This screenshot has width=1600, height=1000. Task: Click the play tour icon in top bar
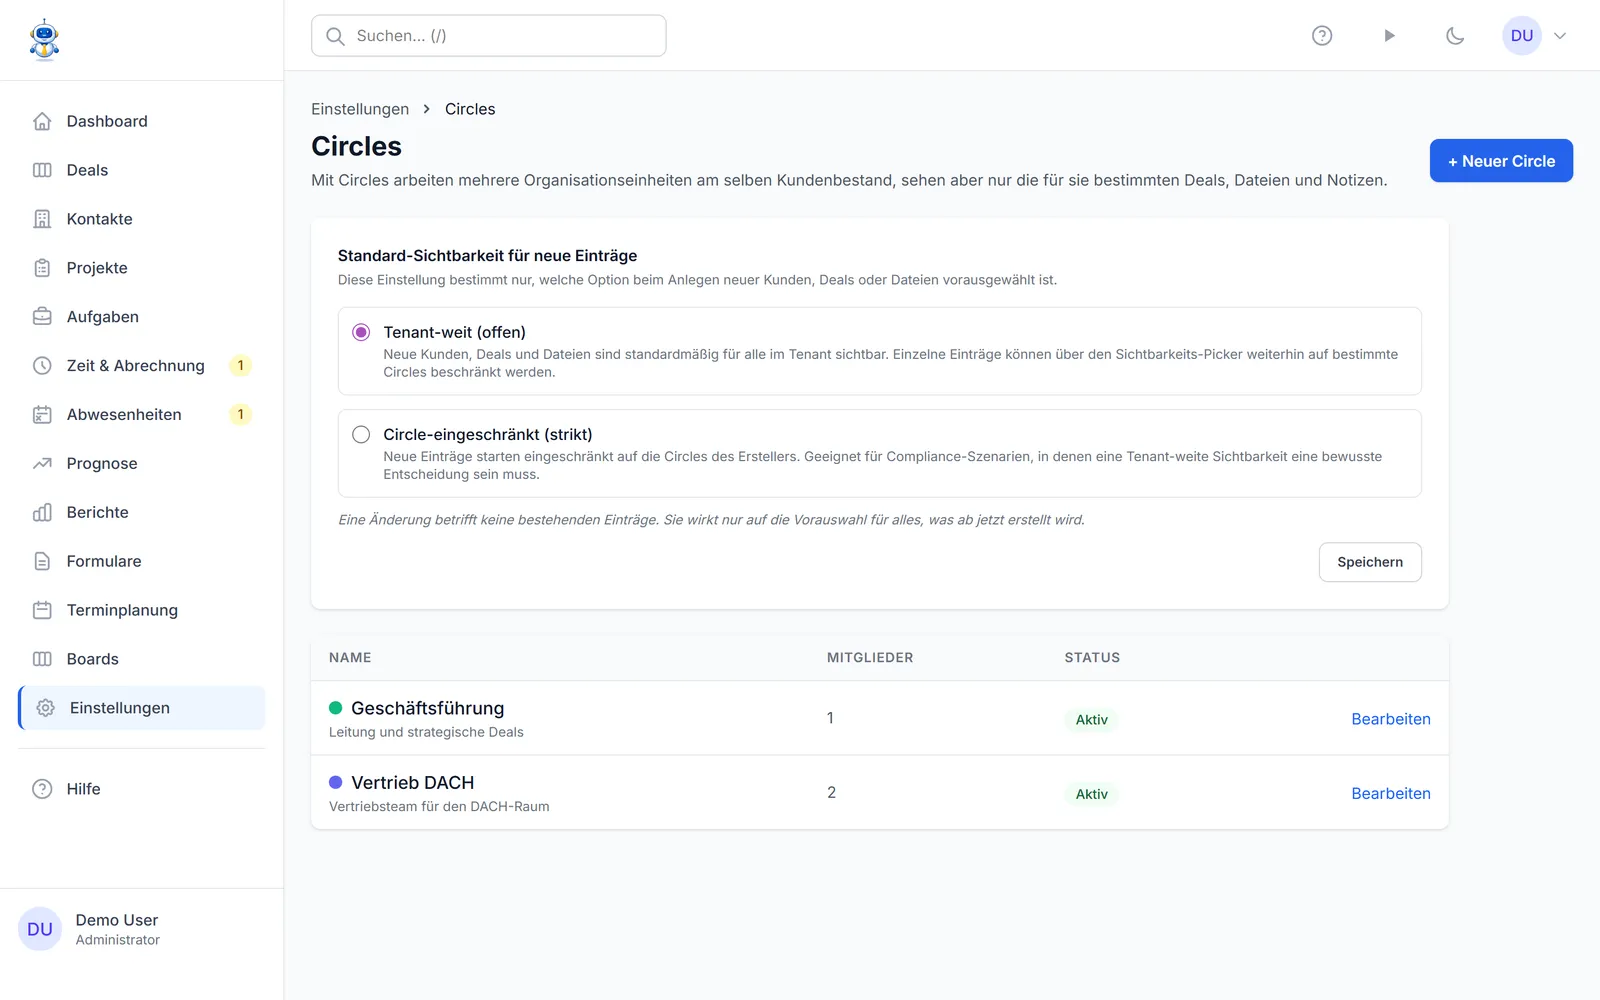click(1389, 36)
